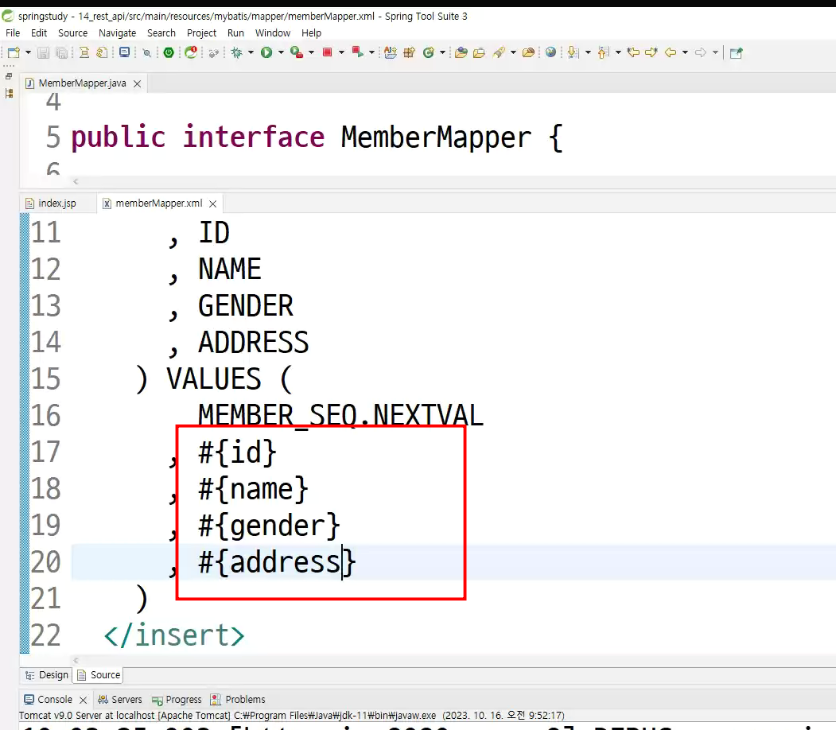Screen dimensions: 836x730
Task: Open the Debug dropdown arrow
Action: click(251, 52)
